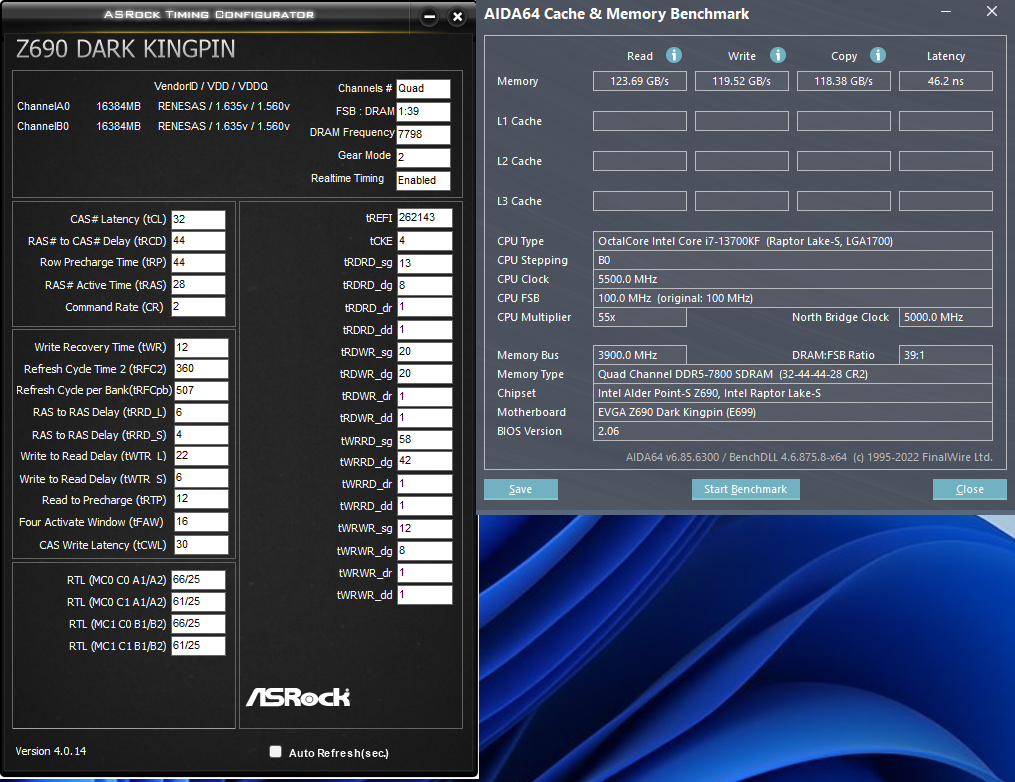Click the tWRWR_sg value 12 field

coord(425,528)
